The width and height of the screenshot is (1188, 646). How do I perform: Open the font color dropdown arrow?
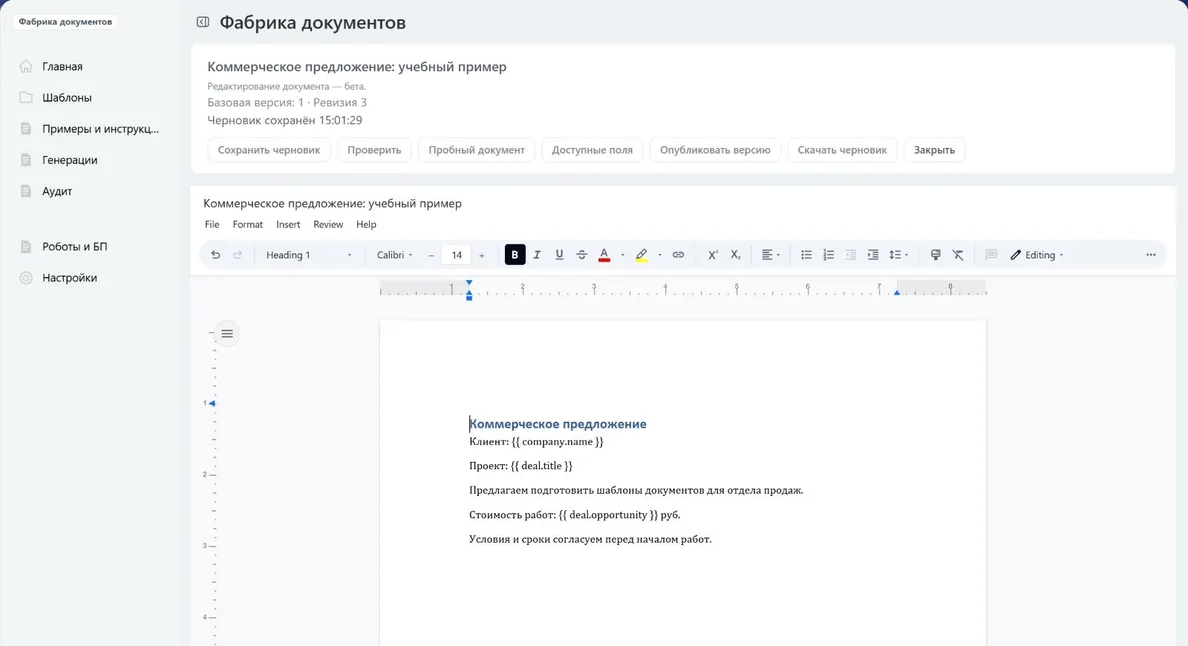pos(623,255)
